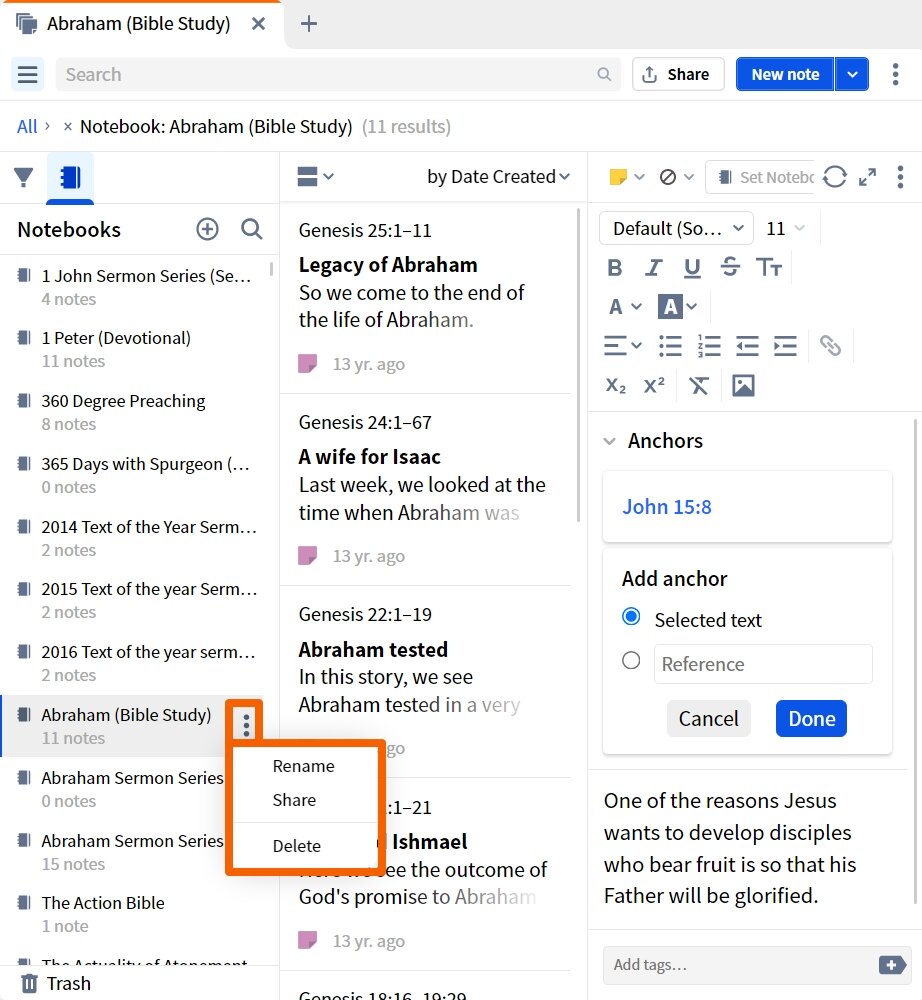Viewport: 922px width, 1000px height.
Task: Open the text highlight color dropdown
Action: coord(677,307)
